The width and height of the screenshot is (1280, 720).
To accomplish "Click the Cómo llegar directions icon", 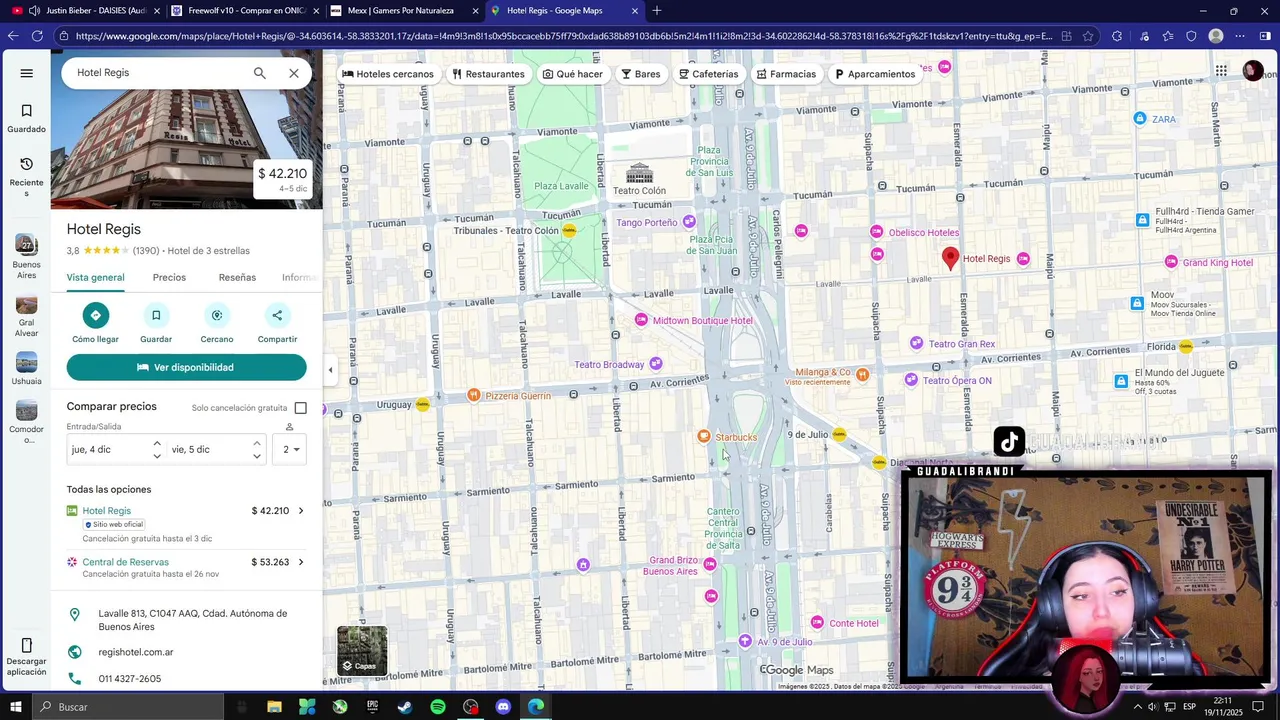I will pyautogui.click(x=95, y=315).
